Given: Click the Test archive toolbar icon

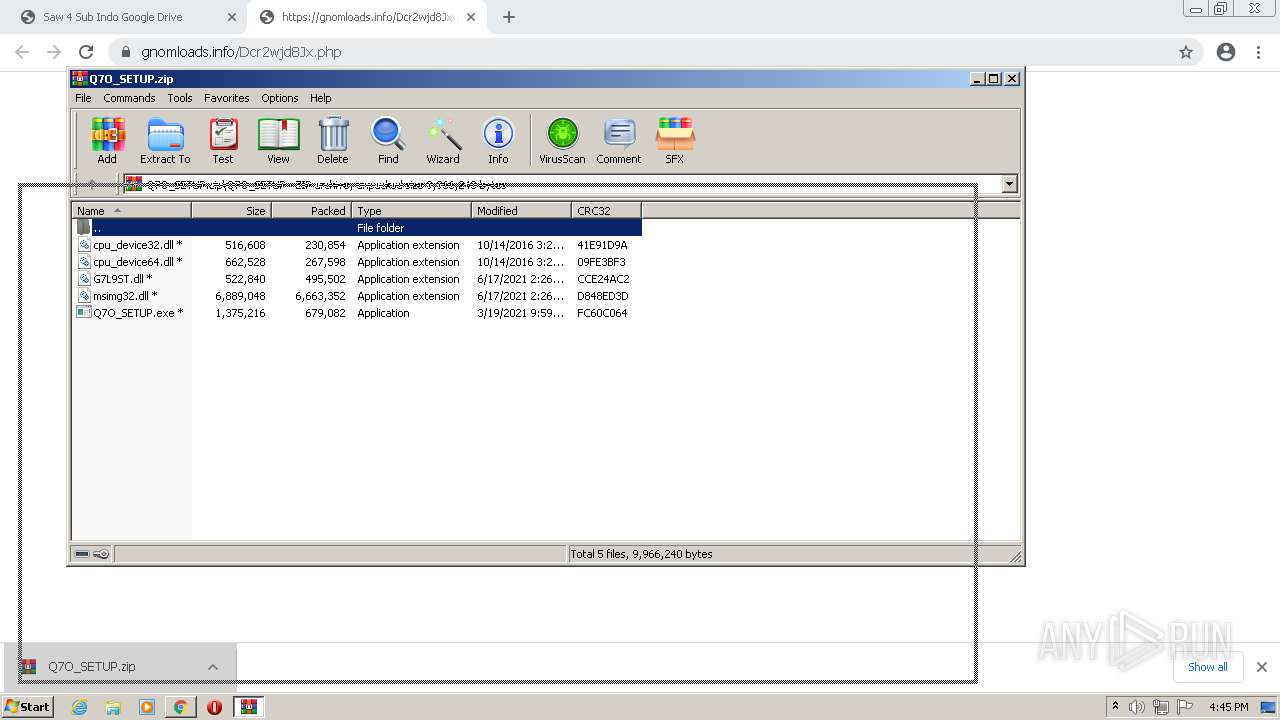Looking at the screenshot, I should 223,140.
